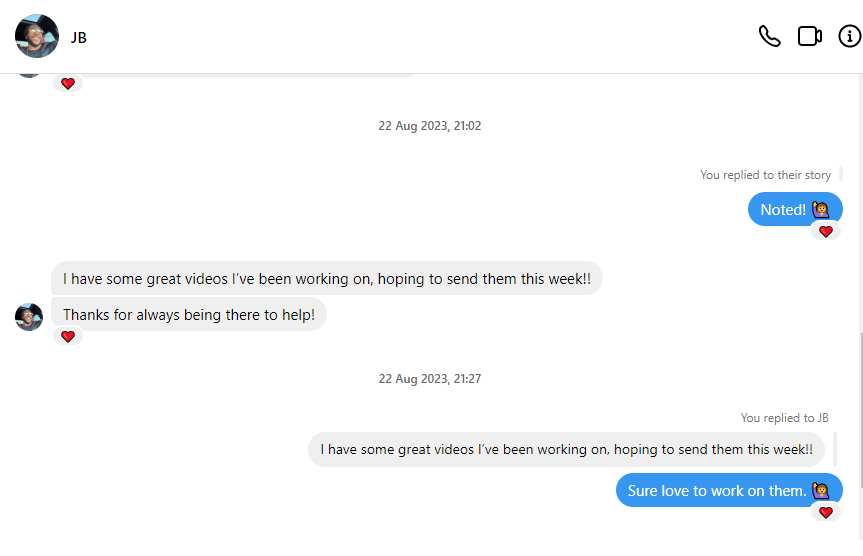The height and width of the screenshot is (556, 863).
Task: Start an audio call with JB
Action: coord(769,37)
